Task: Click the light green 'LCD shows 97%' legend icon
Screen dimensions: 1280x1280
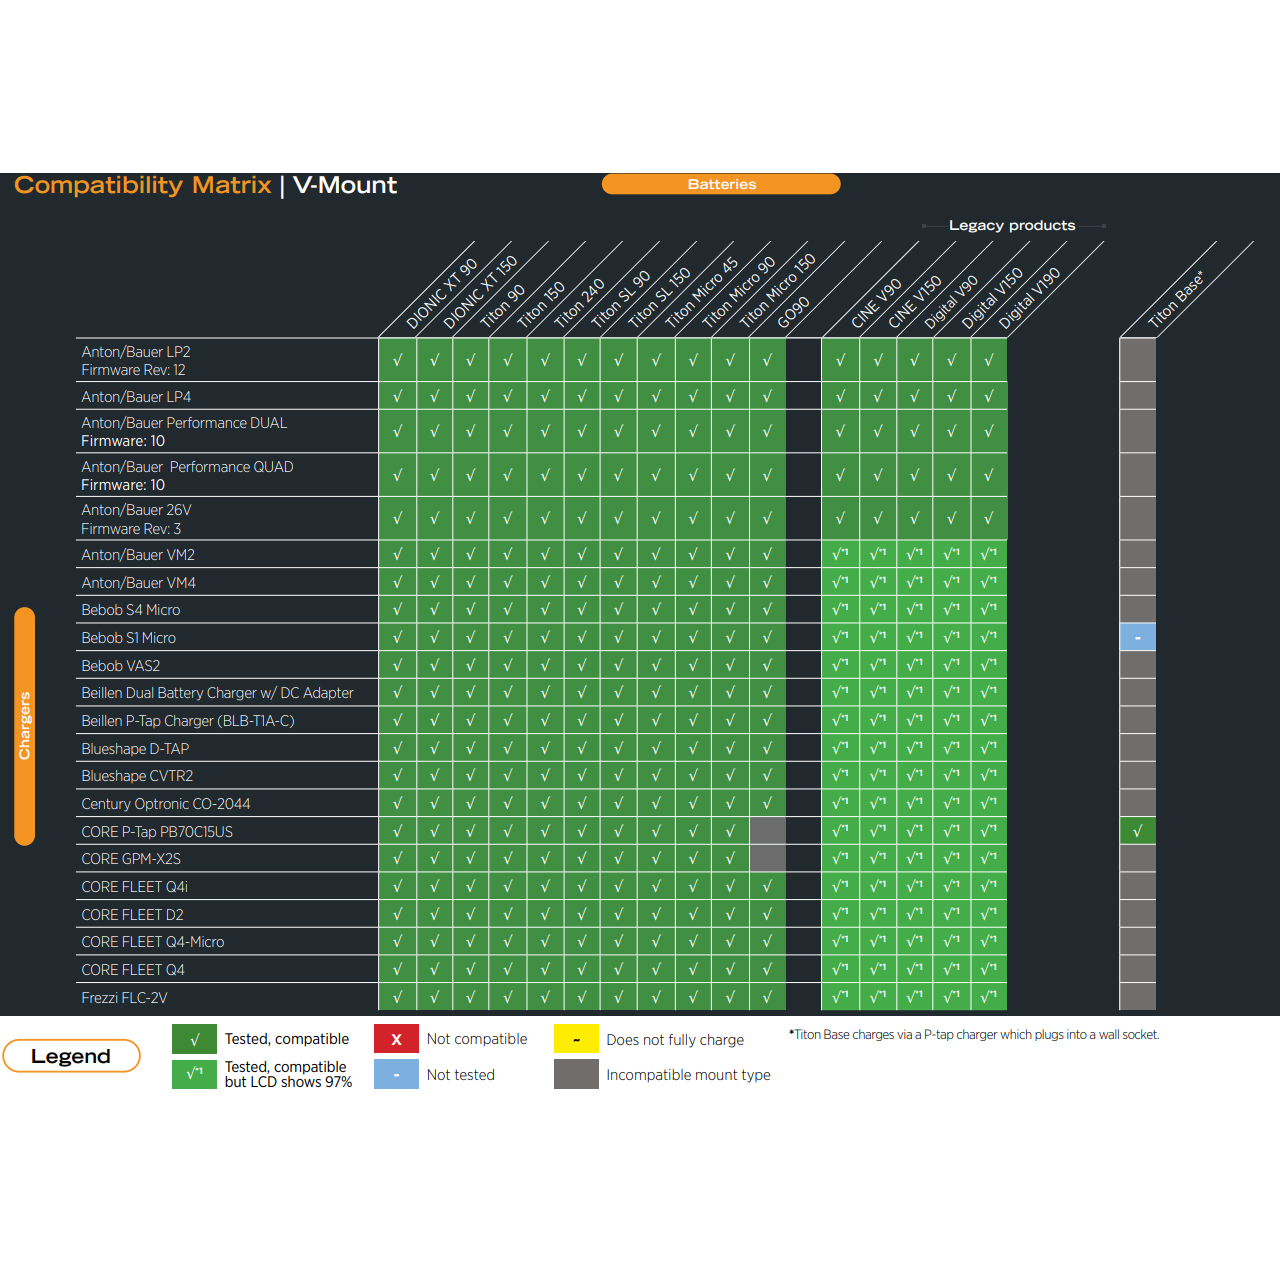Action: pos(194,1074)
